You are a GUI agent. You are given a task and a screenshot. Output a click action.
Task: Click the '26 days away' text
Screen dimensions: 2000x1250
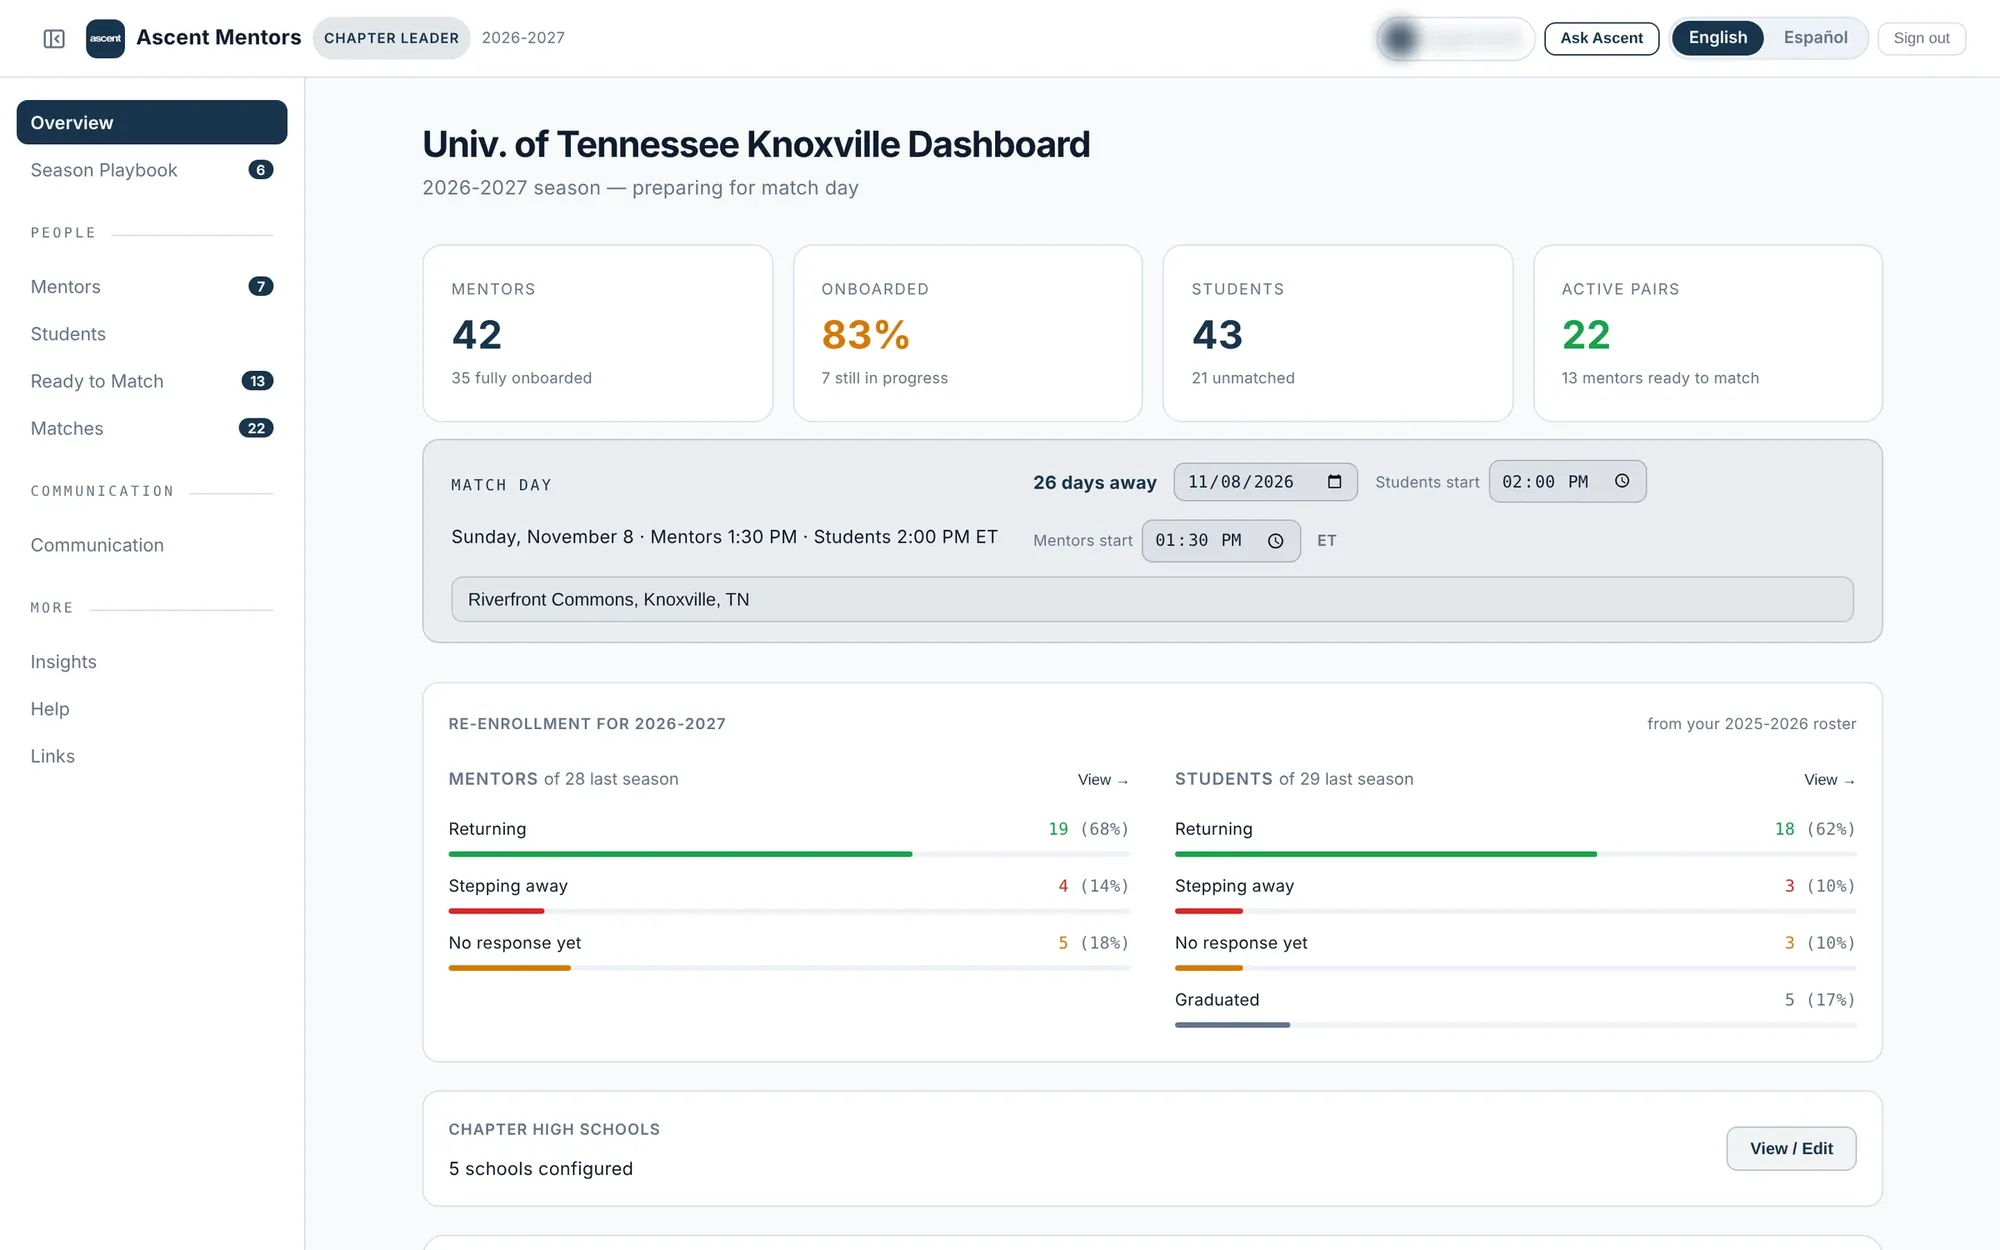coord(1095,482)
